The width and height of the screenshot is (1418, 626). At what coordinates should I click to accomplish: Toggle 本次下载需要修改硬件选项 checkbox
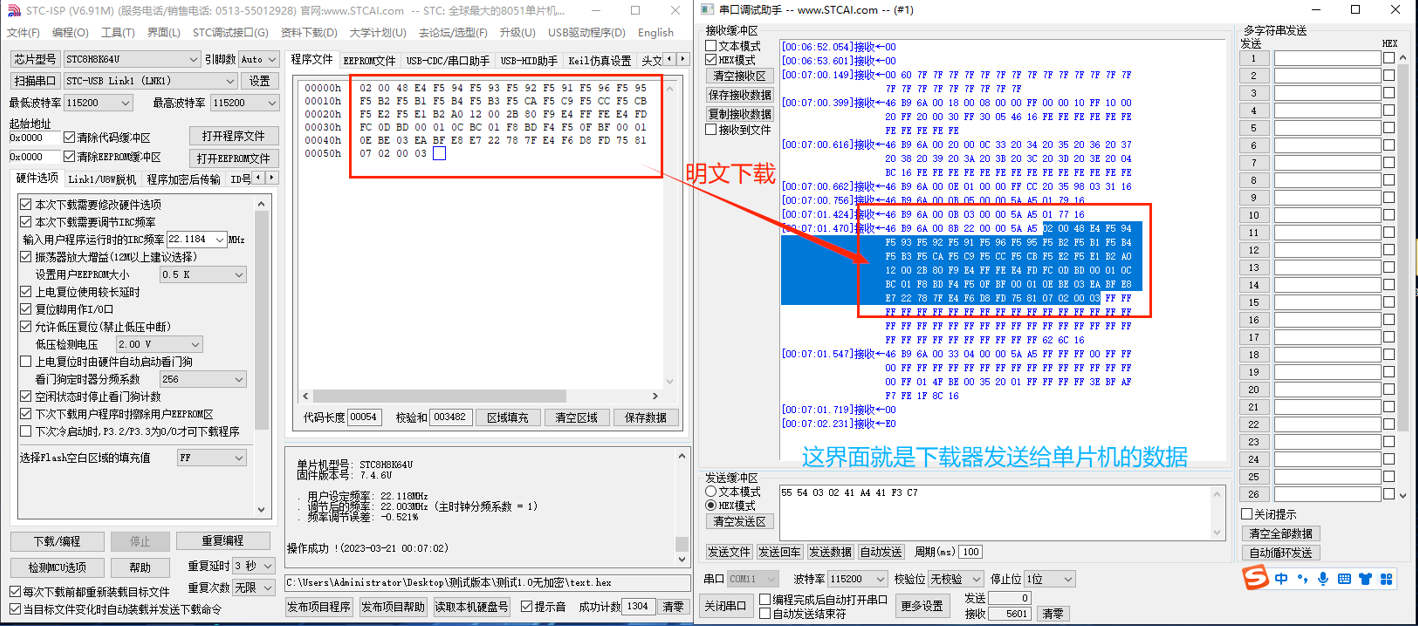point(26,204)
